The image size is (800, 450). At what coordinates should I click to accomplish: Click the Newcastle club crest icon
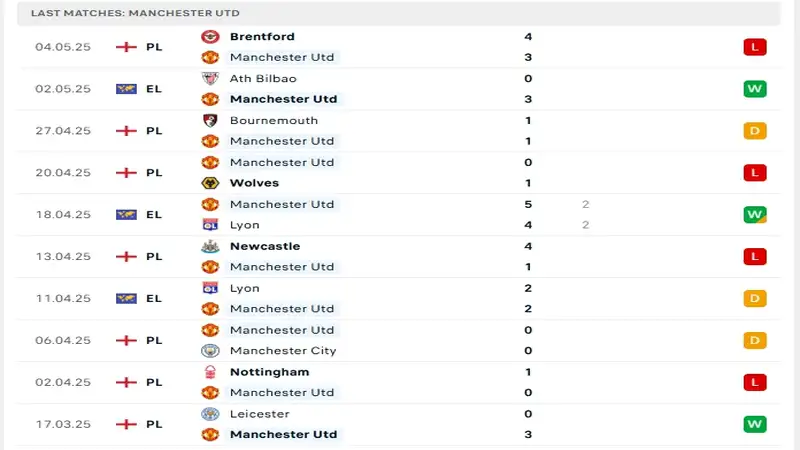[x=210, y=246]
